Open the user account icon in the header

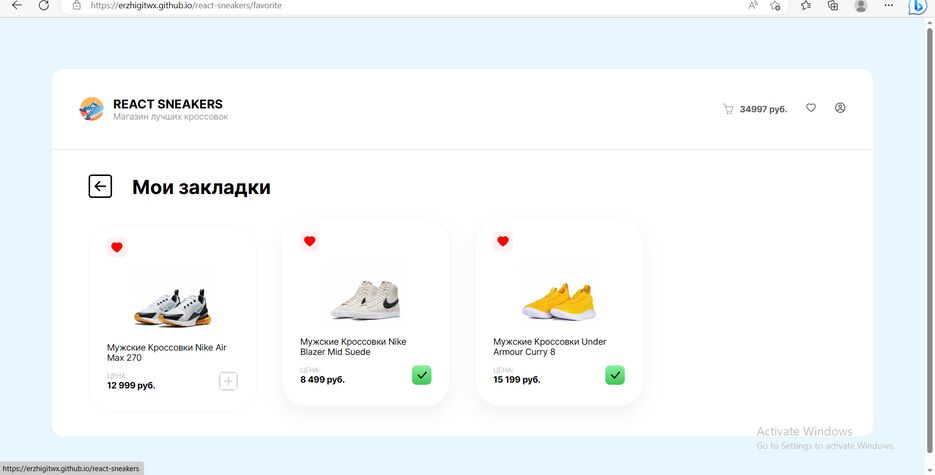coord(840,108)
